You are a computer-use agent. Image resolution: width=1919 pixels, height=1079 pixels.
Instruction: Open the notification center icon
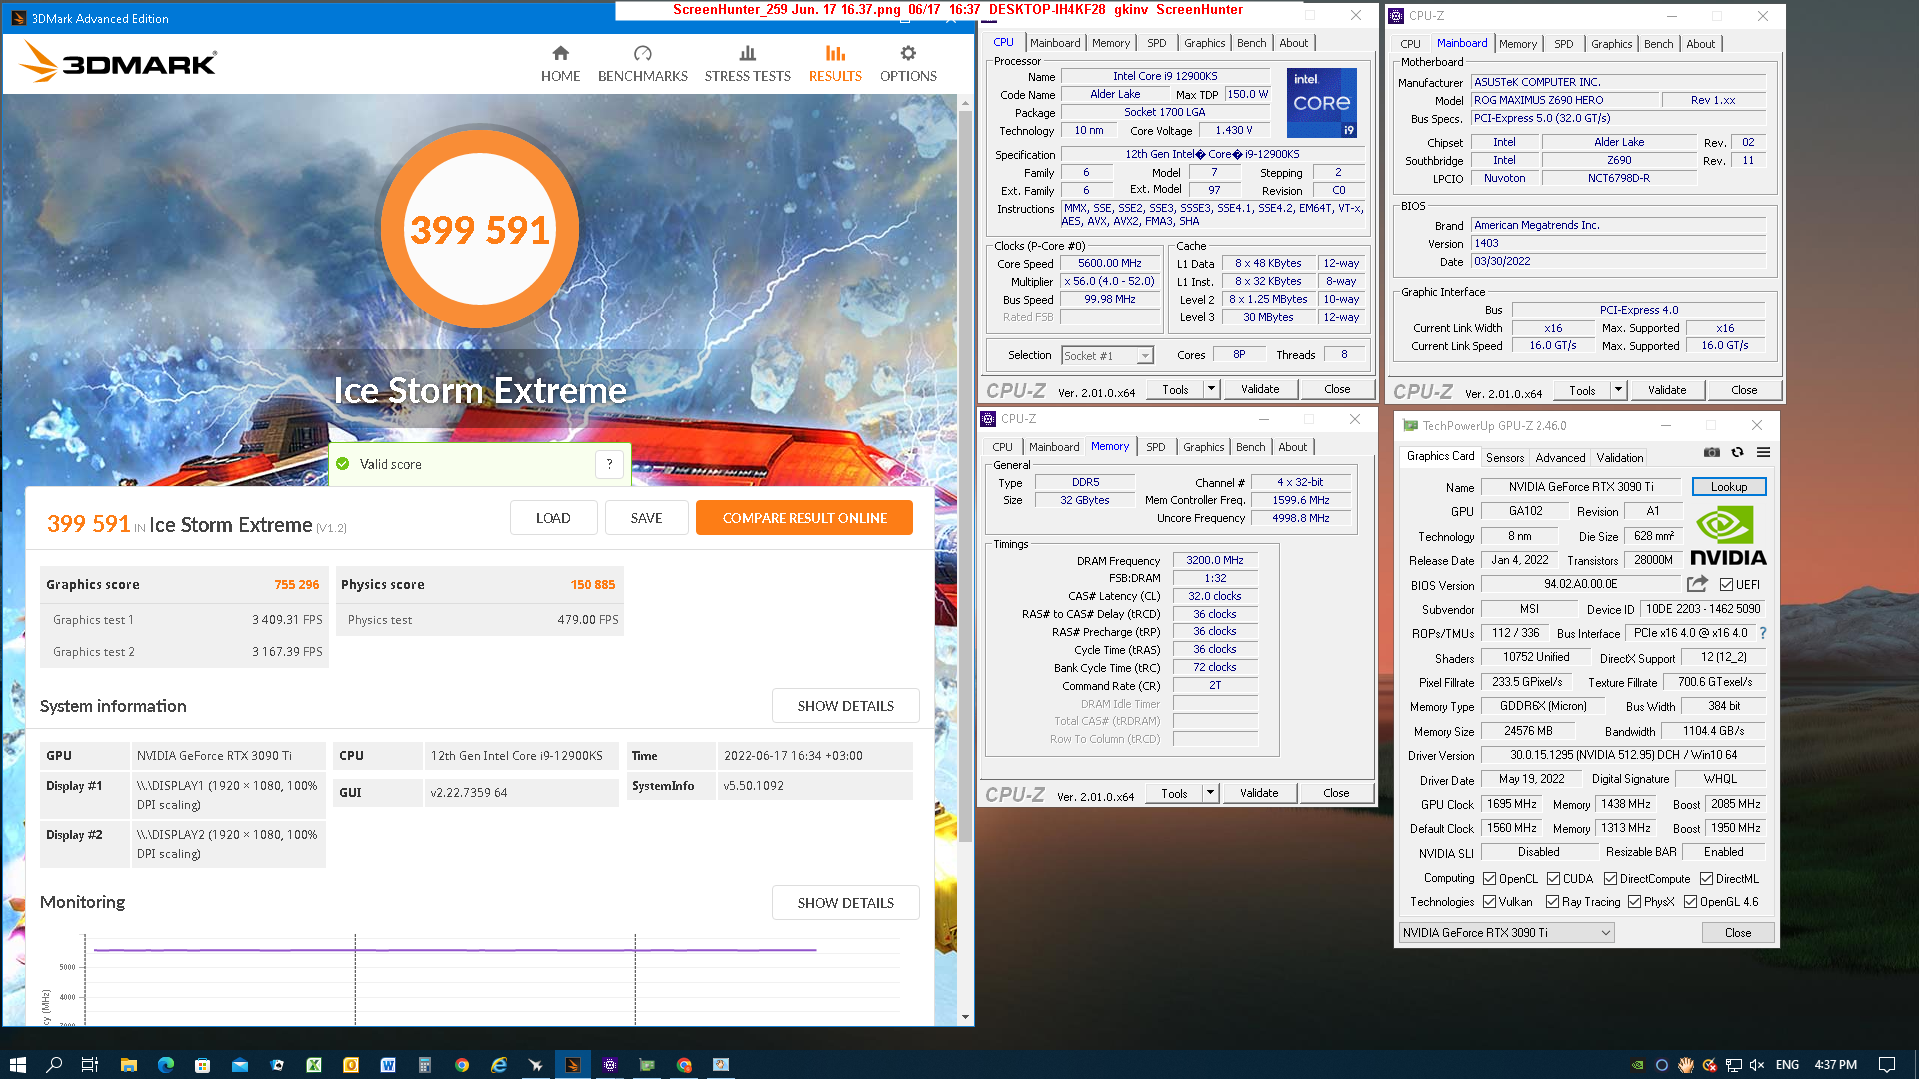pos(1887,1064)
